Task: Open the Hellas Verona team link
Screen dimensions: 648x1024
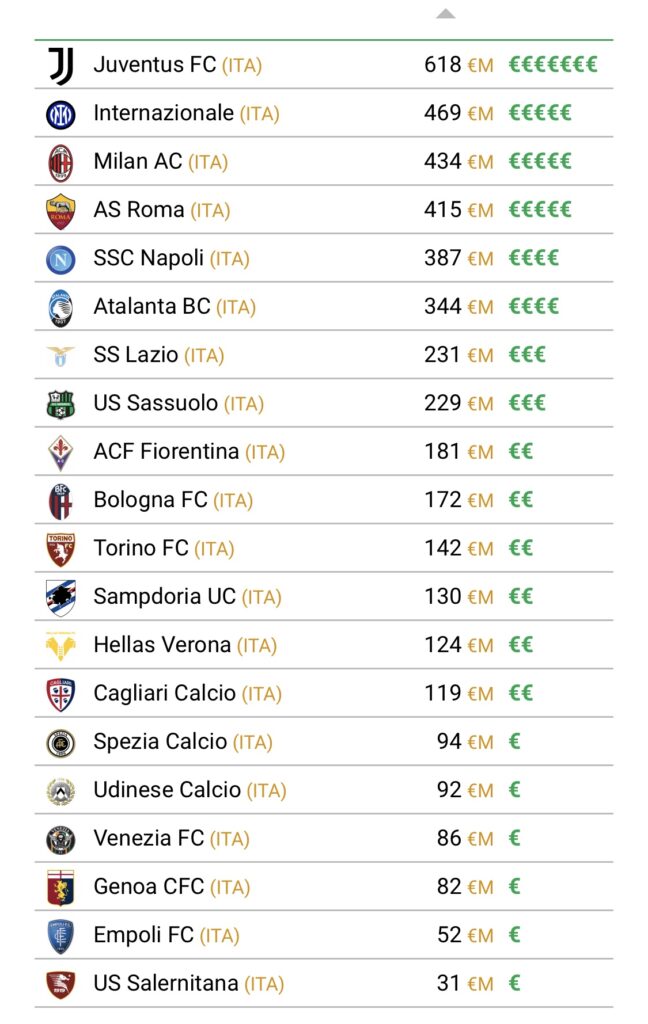Action: click(162, 645)
